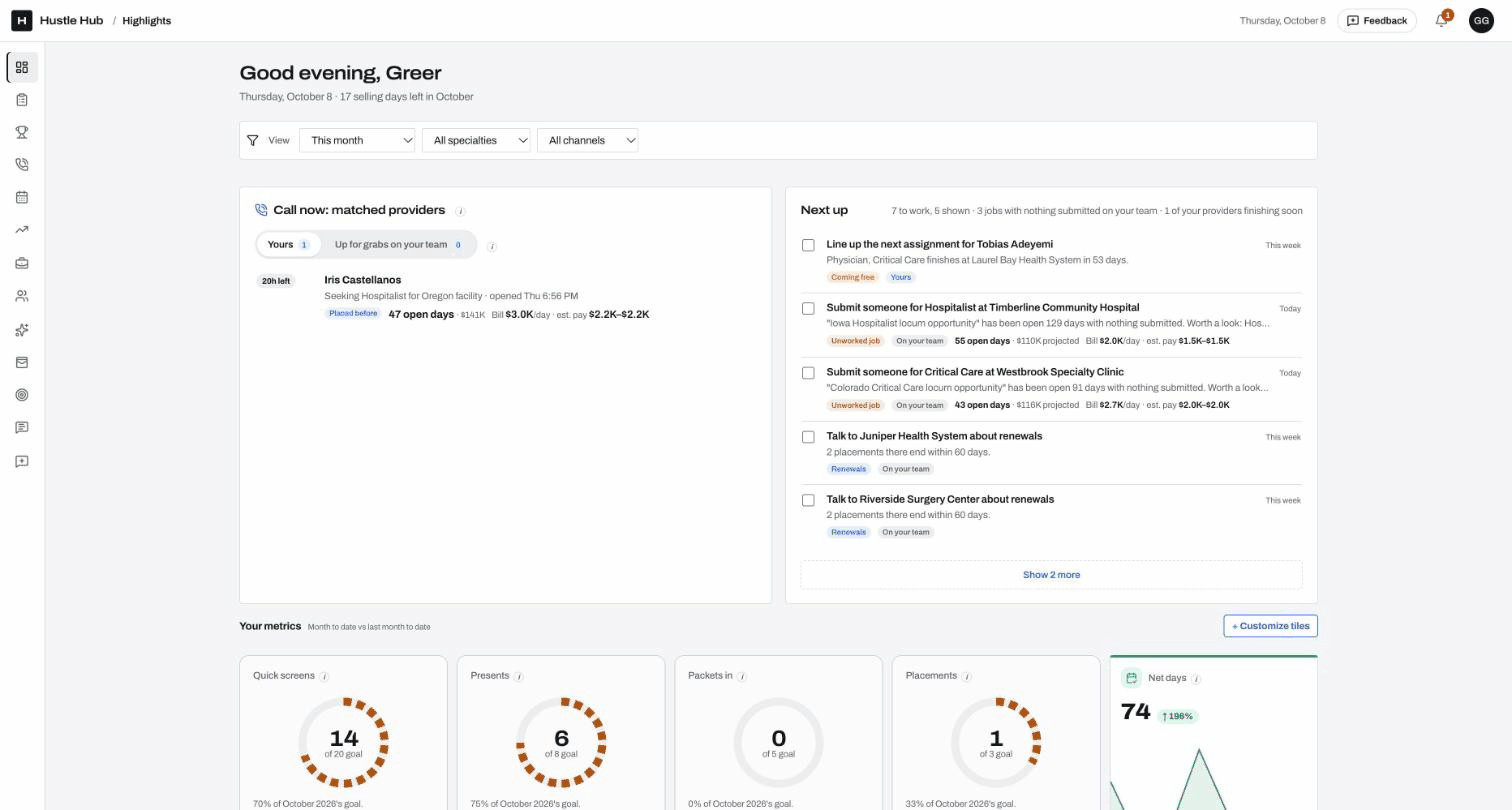Check the Westbrook Specialty Clinic task
This screenshot has width=1512, height=810.
808,373
